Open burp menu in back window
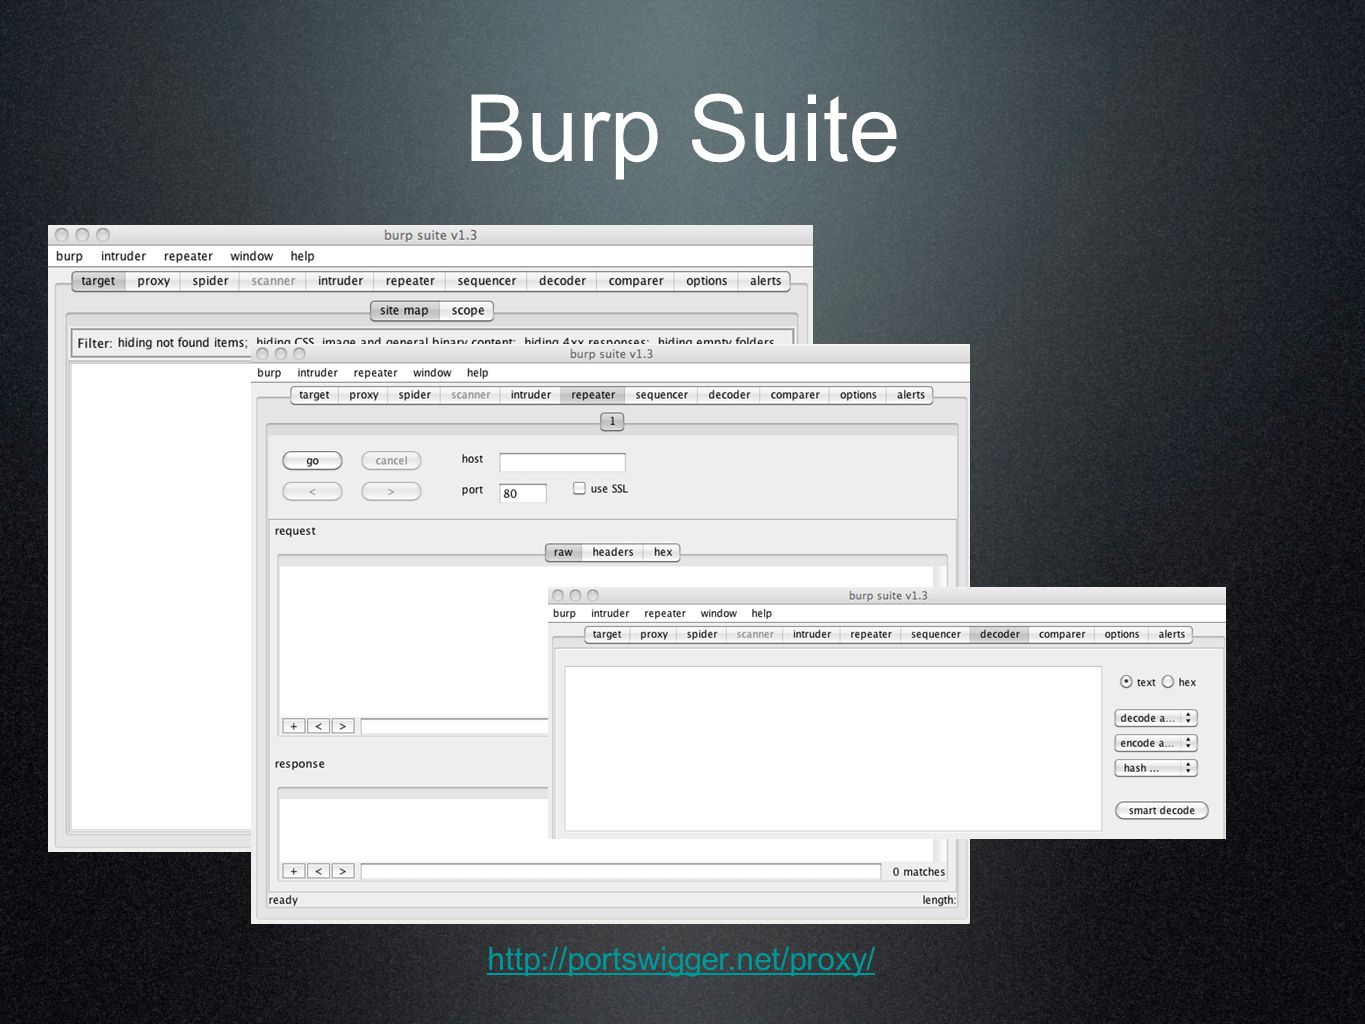This screenshot has width=1365, height=1024. click(x=69, y=256)
